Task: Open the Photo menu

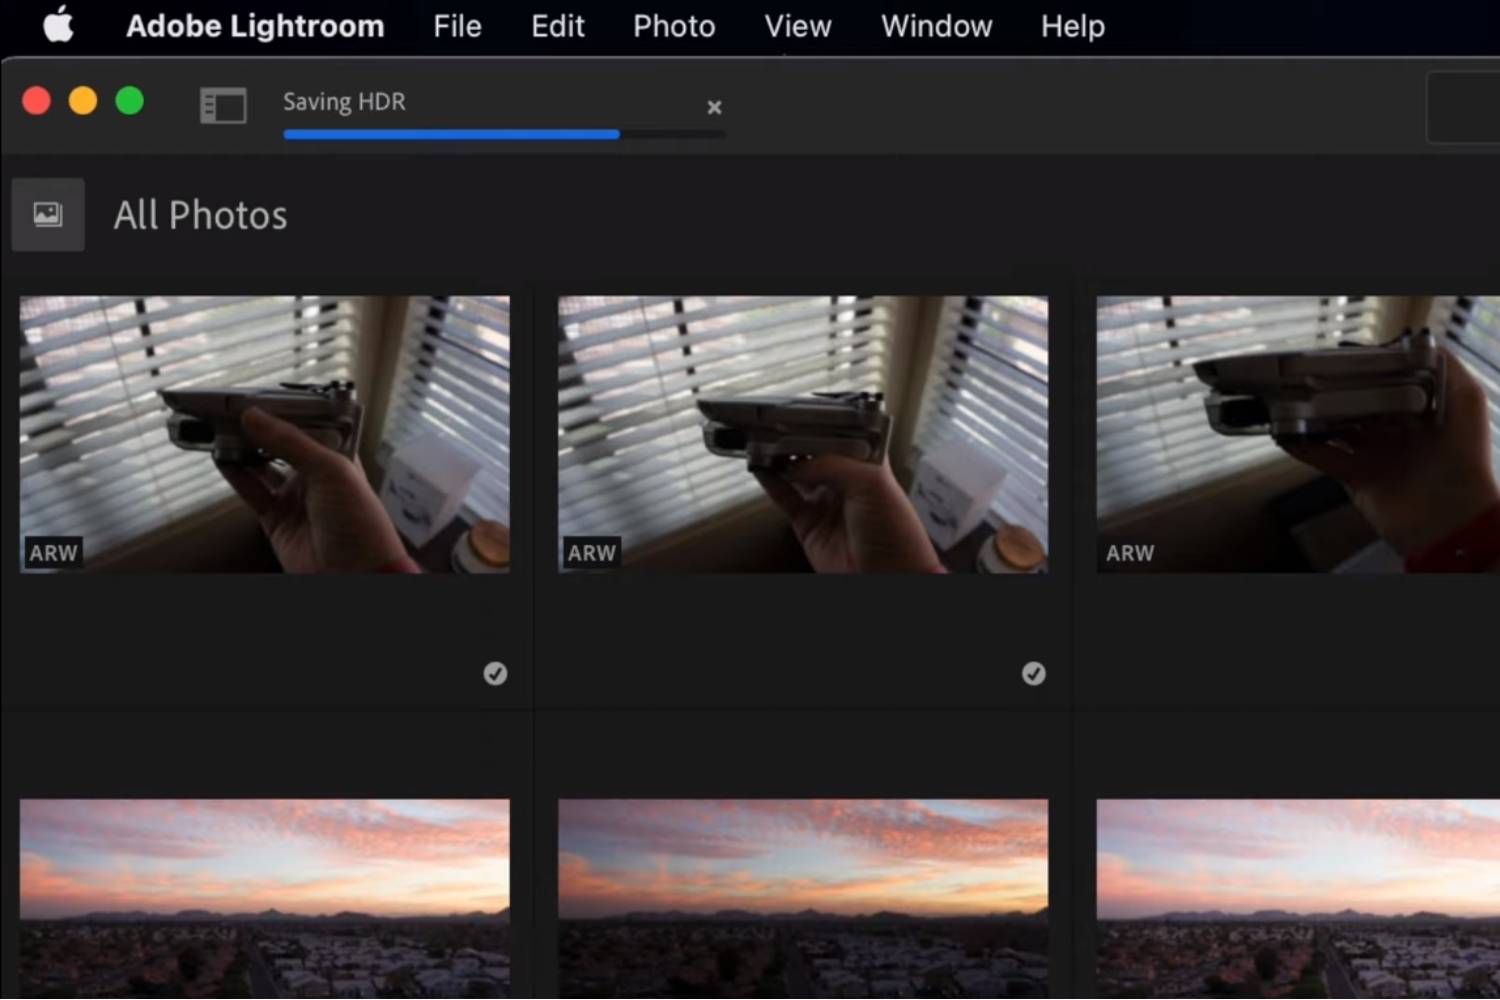Action: coord(674,26)
